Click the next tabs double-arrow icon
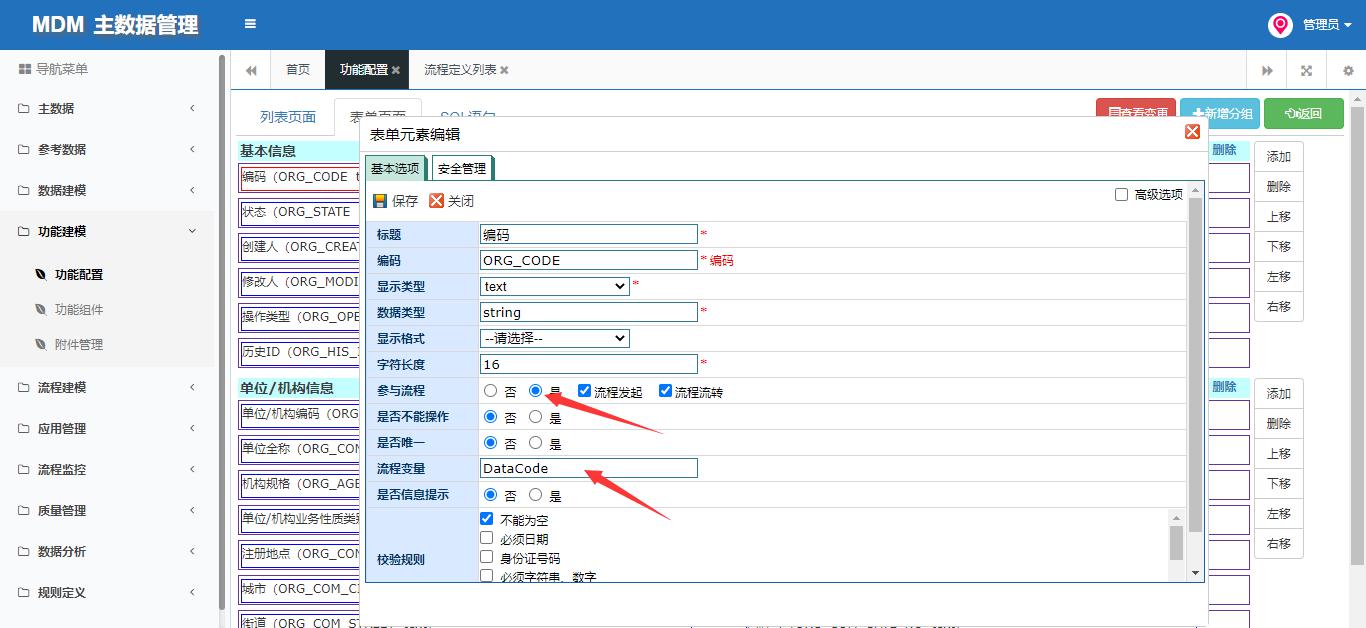 [1267, 71]
